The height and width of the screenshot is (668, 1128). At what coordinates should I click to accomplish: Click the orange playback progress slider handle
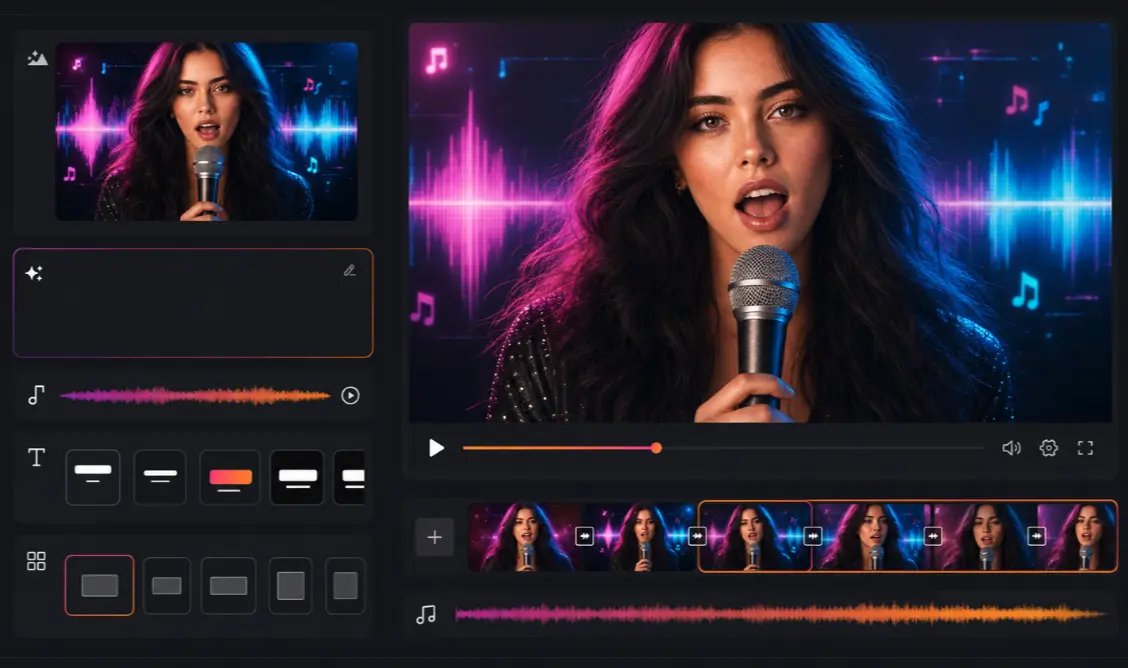pos(656,448)
